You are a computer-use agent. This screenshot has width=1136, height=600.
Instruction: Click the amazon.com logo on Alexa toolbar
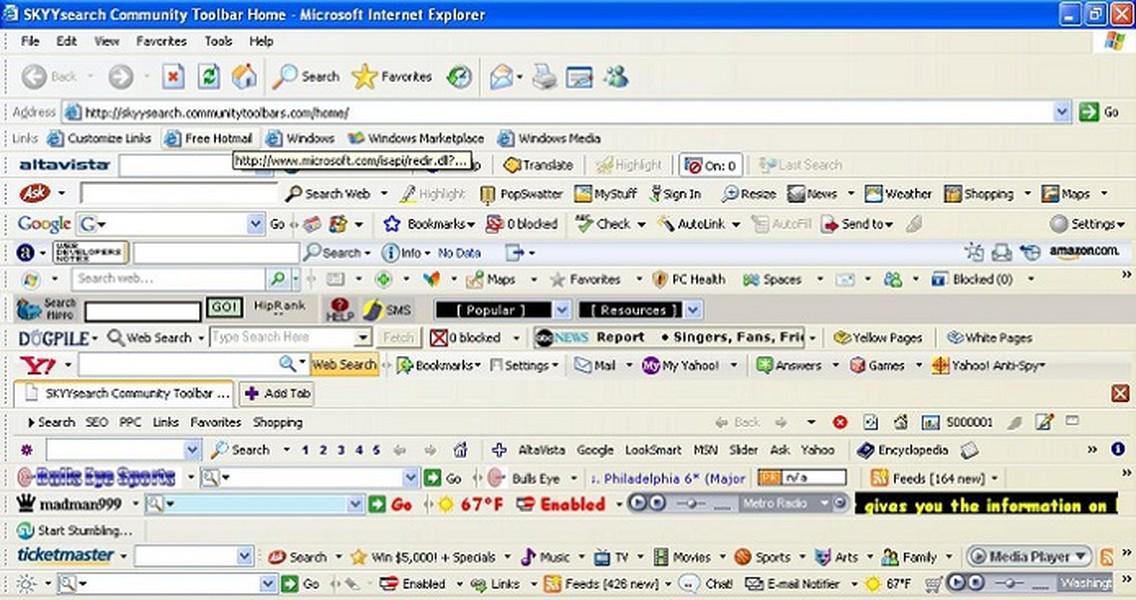click(x=1085, y=251)
